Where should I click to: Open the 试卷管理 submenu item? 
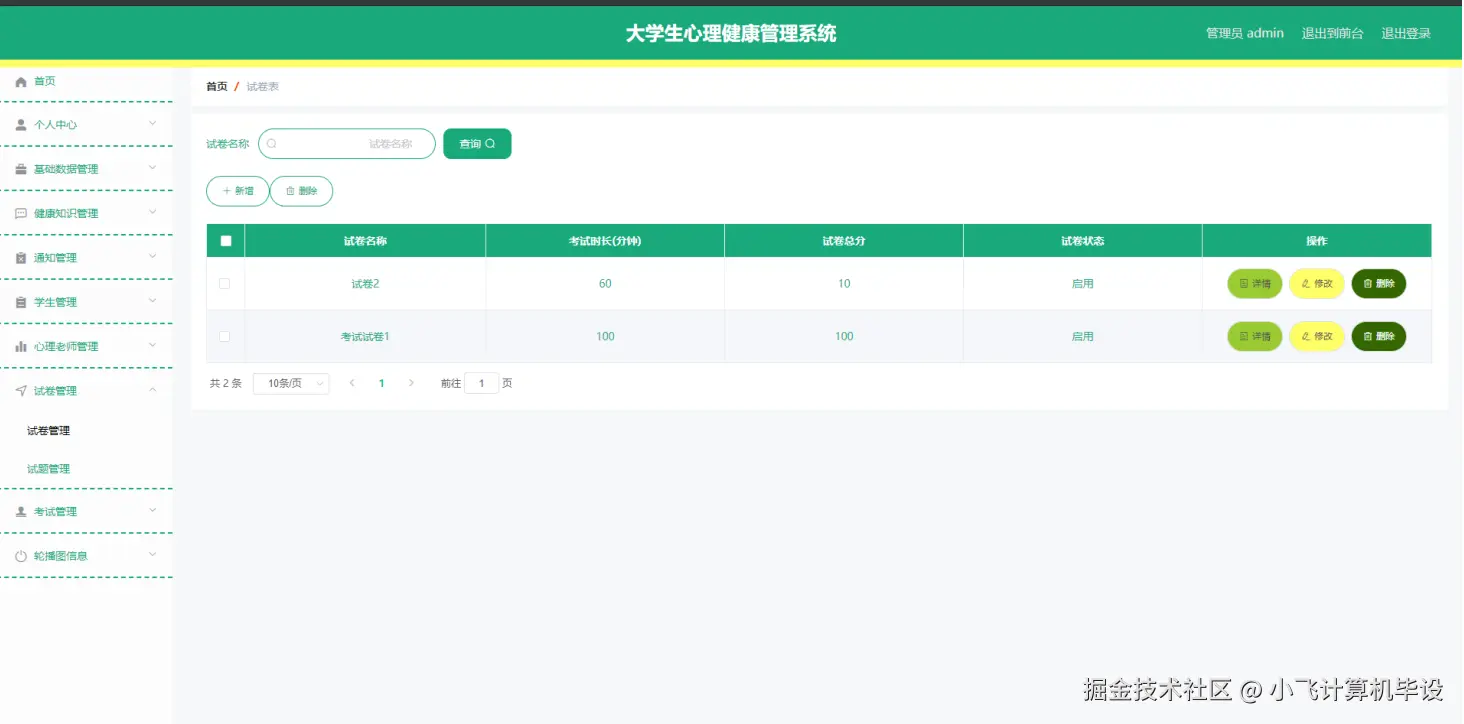coord(49,431)
